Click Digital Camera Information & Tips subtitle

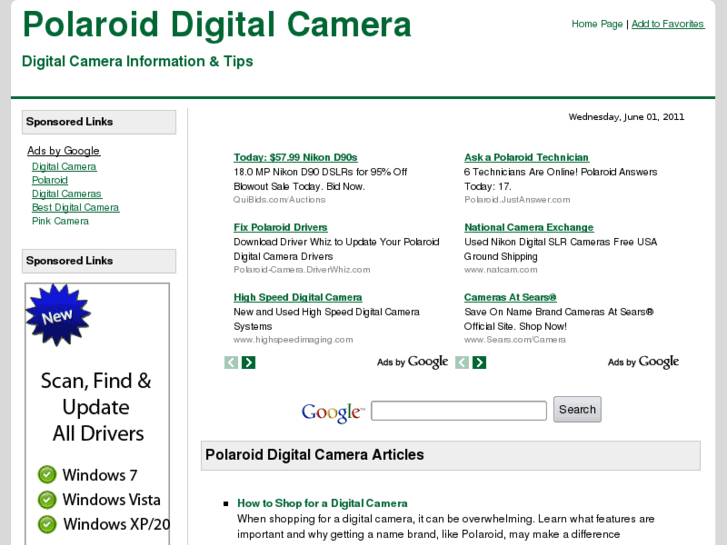point(137,61)
